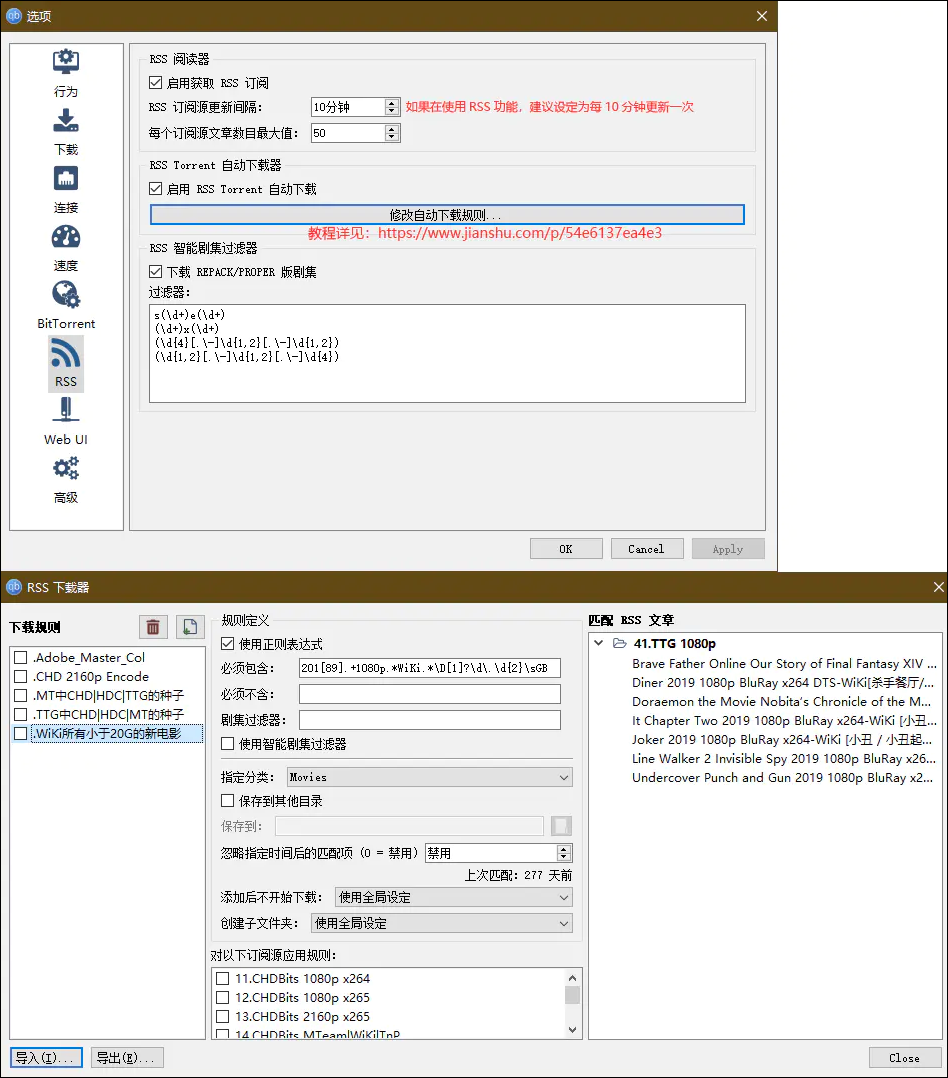Viewport: 948px width, 1078px height.
Task: Enable the .CHD 2160p Encode rule checkbox
Action: [21, 677]
